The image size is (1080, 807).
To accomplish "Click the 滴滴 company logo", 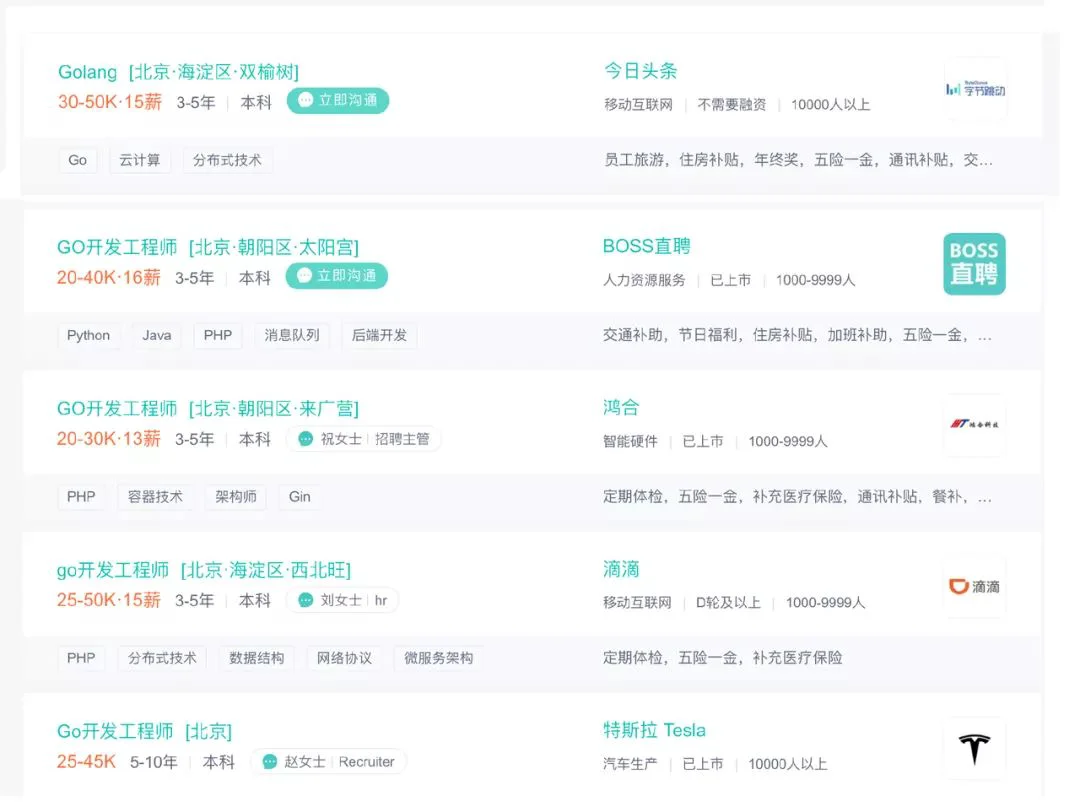I will [974, 587].
